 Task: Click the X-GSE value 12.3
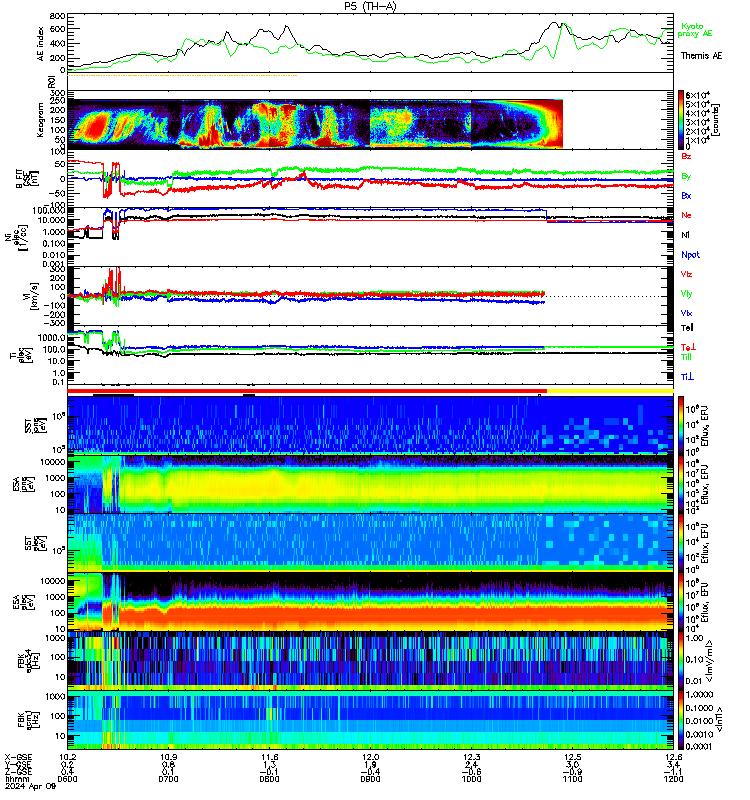[x=471, y=757]
